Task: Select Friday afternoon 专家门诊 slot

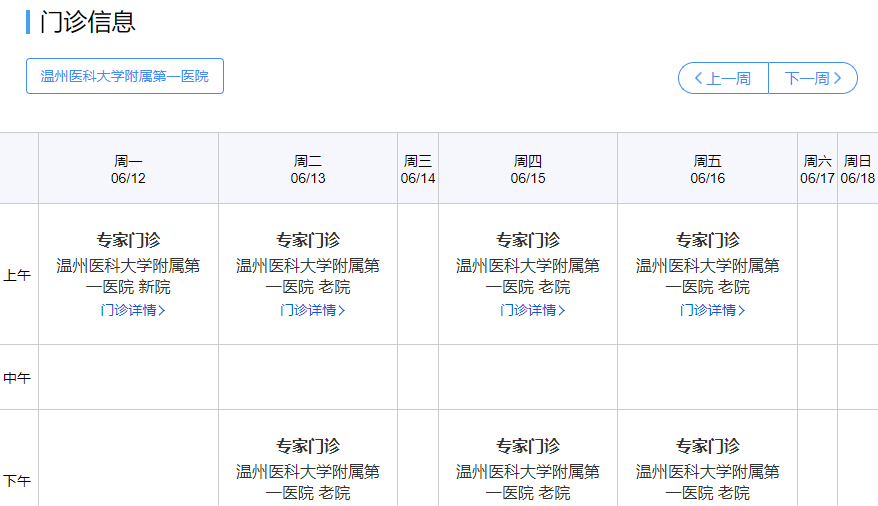Action: (x=708, y=446)
